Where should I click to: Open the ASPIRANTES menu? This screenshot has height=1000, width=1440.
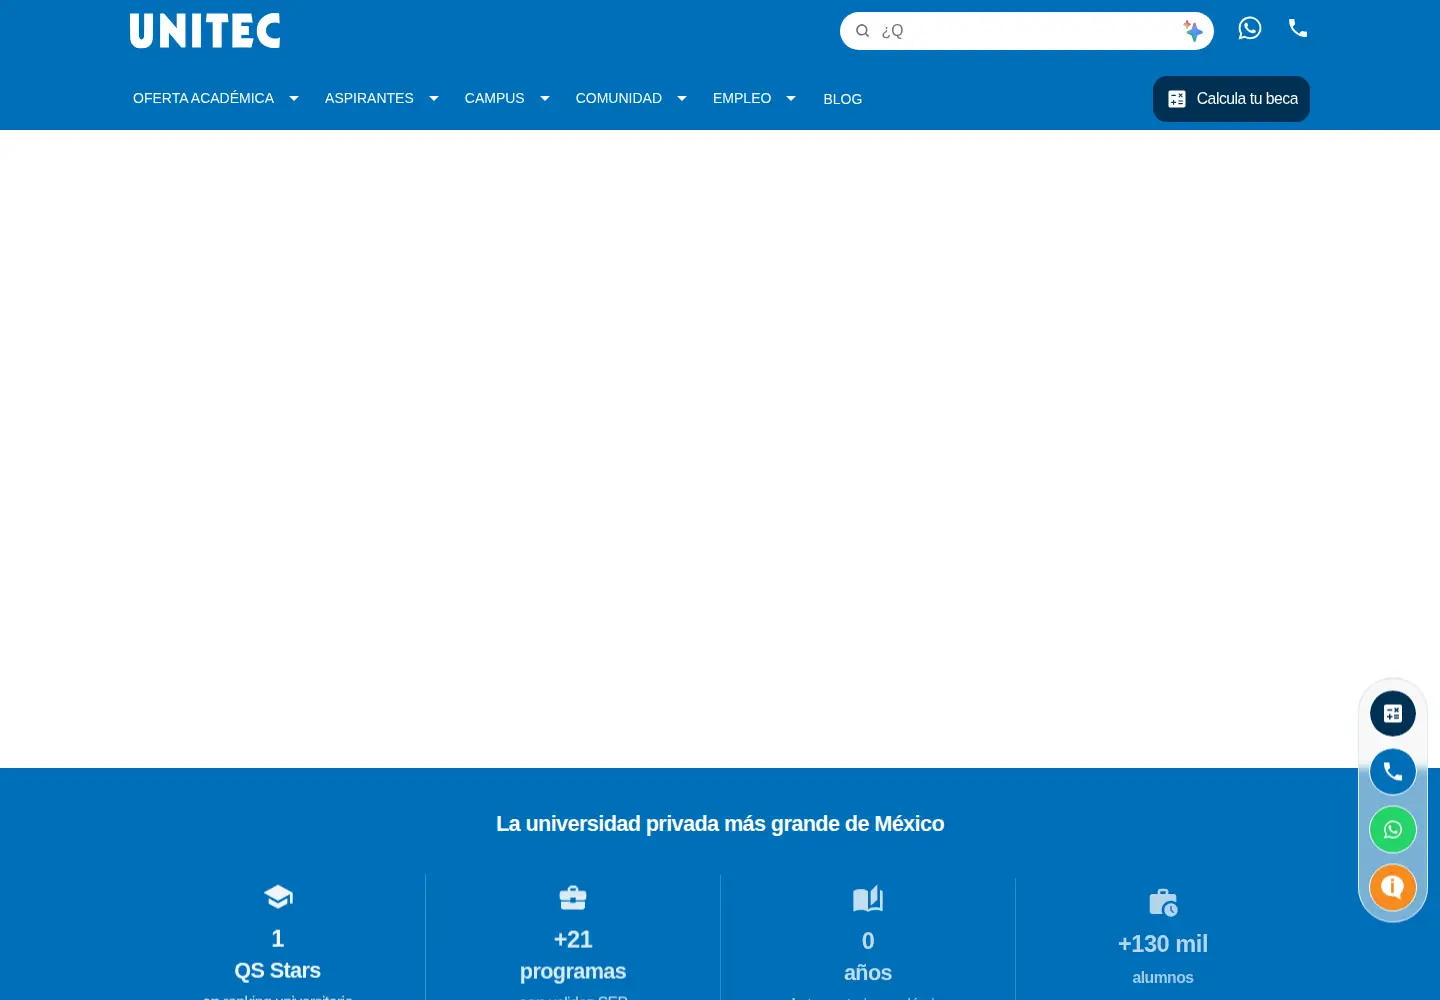click(x=369, y=98)
